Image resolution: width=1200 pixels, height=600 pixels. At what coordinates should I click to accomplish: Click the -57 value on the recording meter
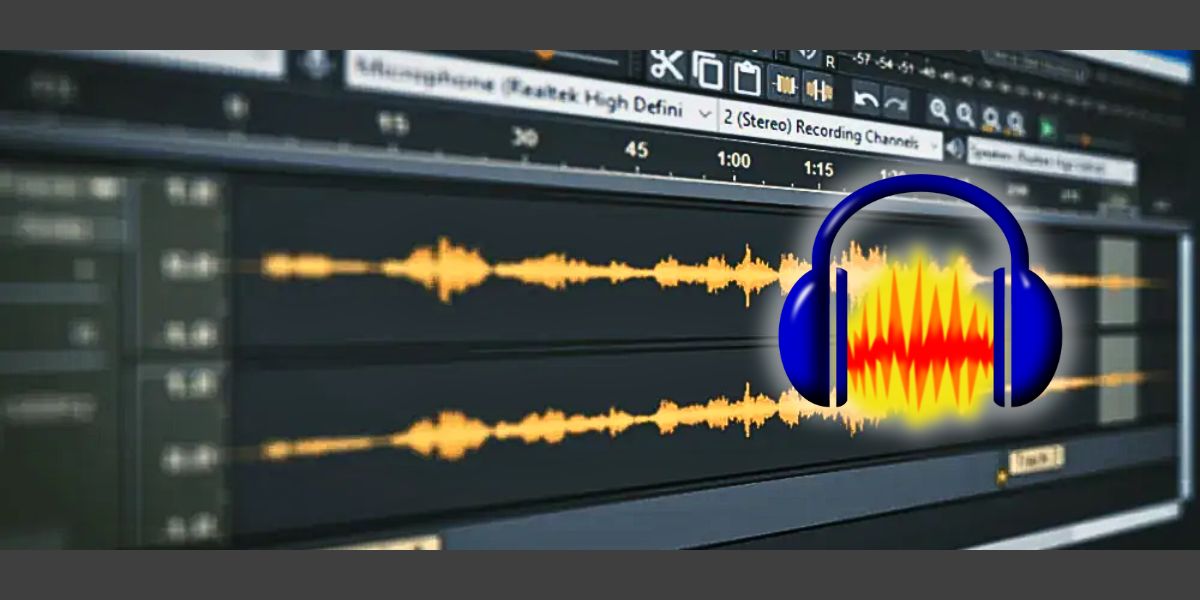[x=861, y=60]
